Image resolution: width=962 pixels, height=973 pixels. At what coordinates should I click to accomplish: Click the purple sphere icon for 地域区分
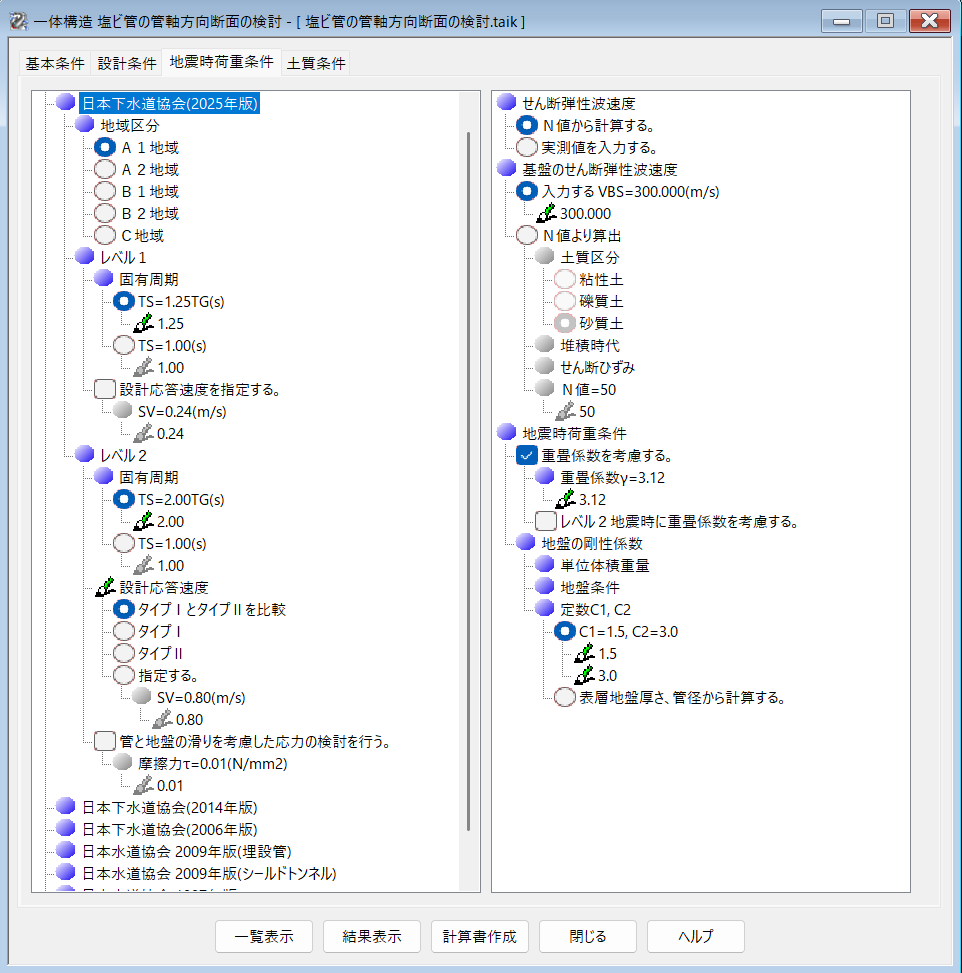85,125
